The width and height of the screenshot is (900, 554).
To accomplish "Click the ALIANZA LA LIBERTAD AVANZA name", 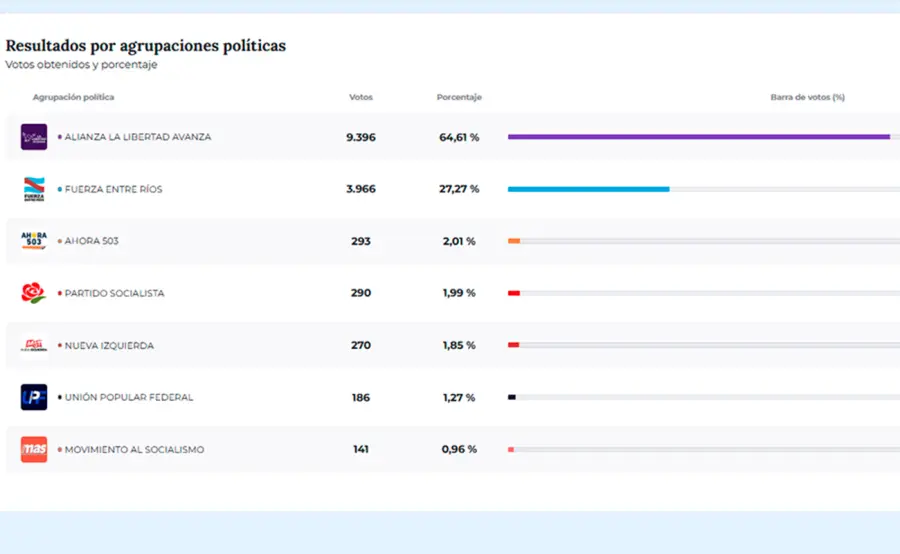I will click(x=137, y=137).
